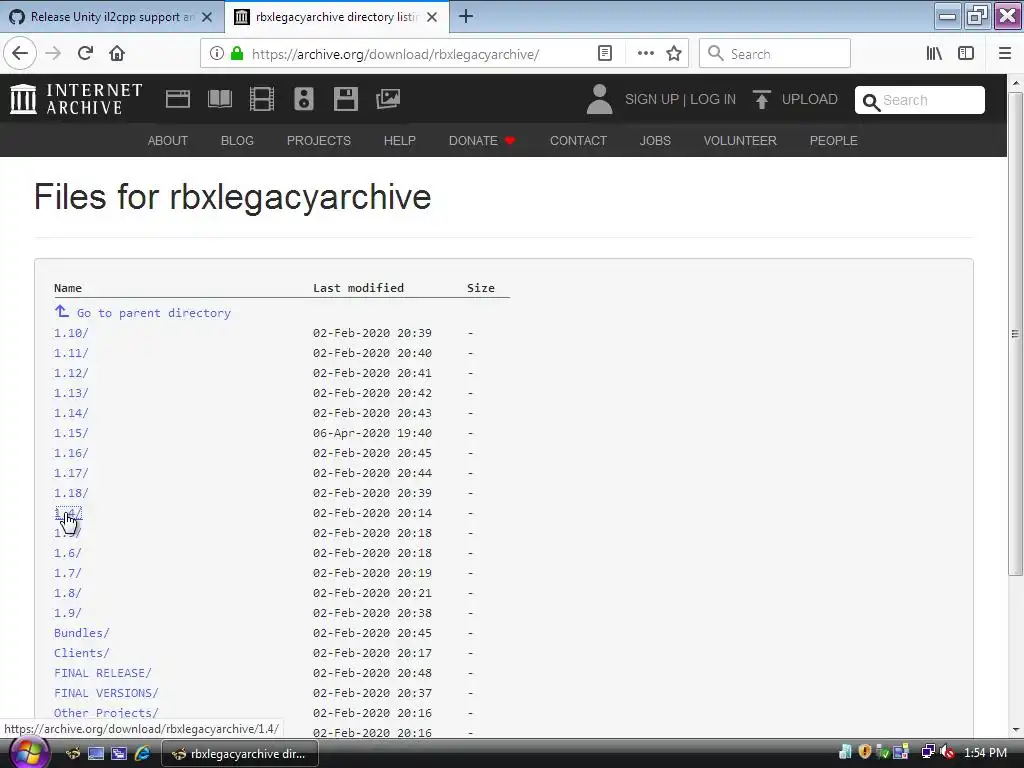The image size is (1024, 768).
Task: Open the 1.17/ folder
Action: (x=71, y=473)
